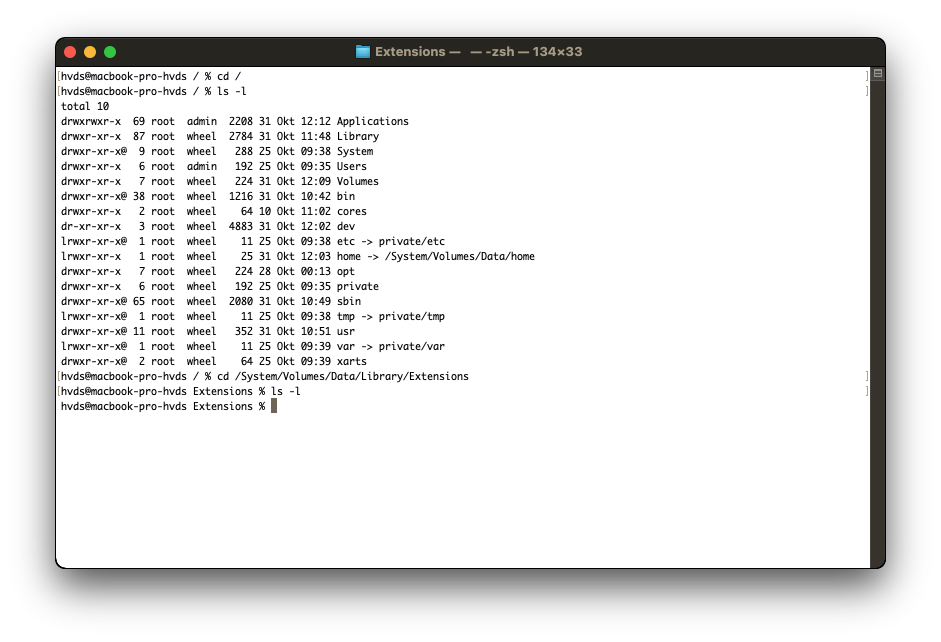
Task: Click the 'etc -> private/etc' symlink text
Action: (391, 241)
